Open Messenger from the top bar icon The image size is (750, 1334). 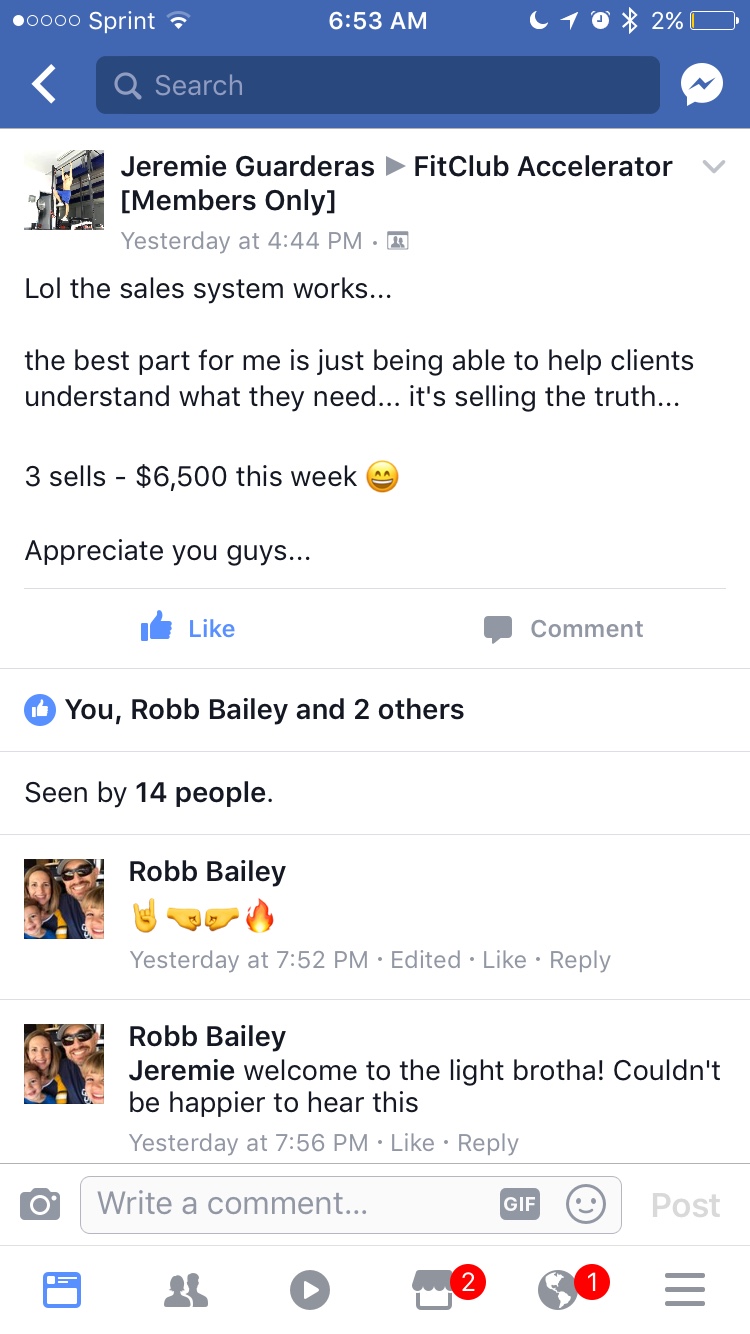point(702,86)
